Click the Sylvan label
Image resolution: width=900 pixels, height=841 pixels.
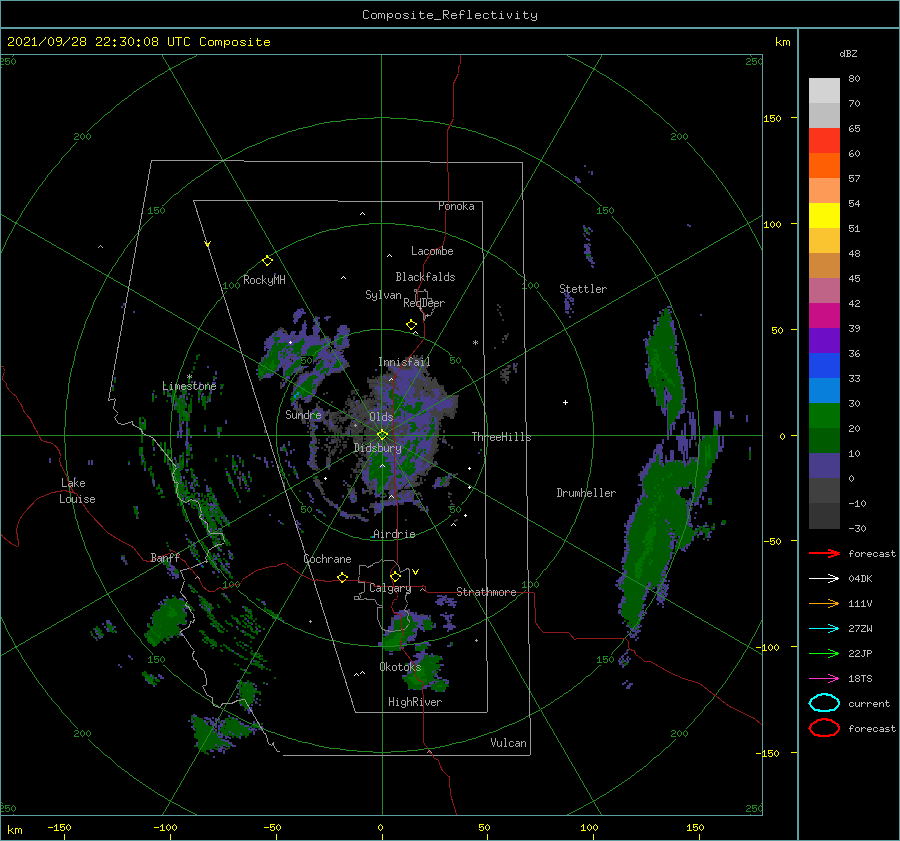click(383, 295)
